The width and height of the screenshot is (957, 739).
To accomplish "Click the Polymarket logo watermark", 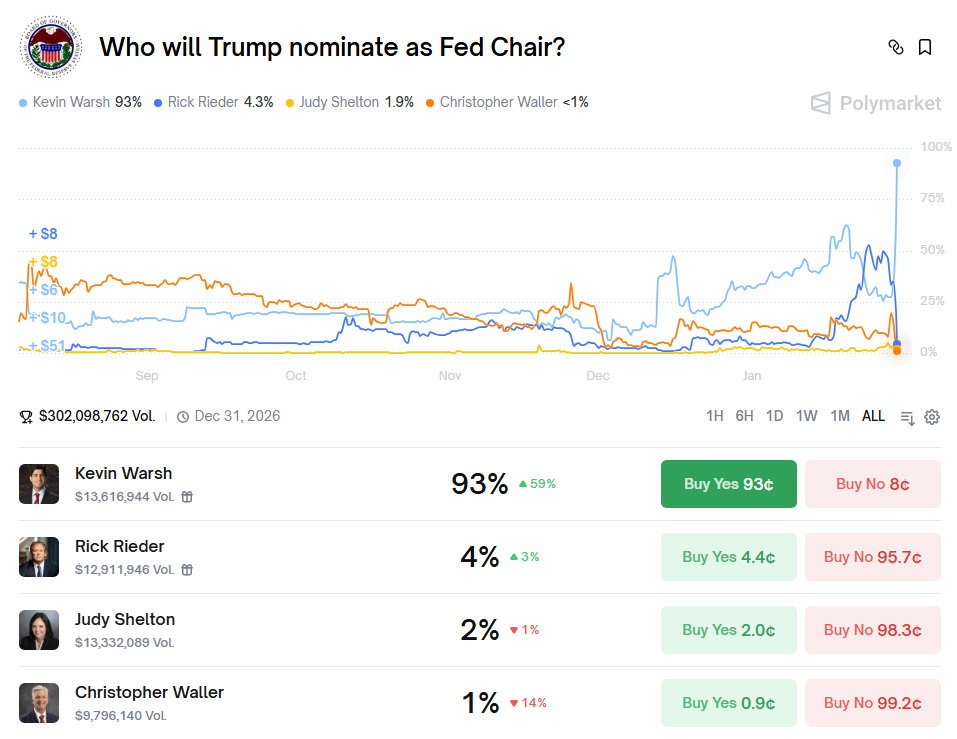I will (x=875, y=103).
